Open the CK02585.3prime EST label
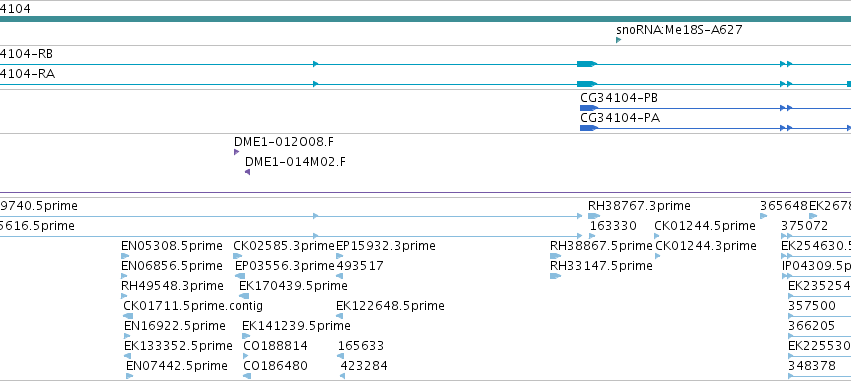 (x=284, y=246)
